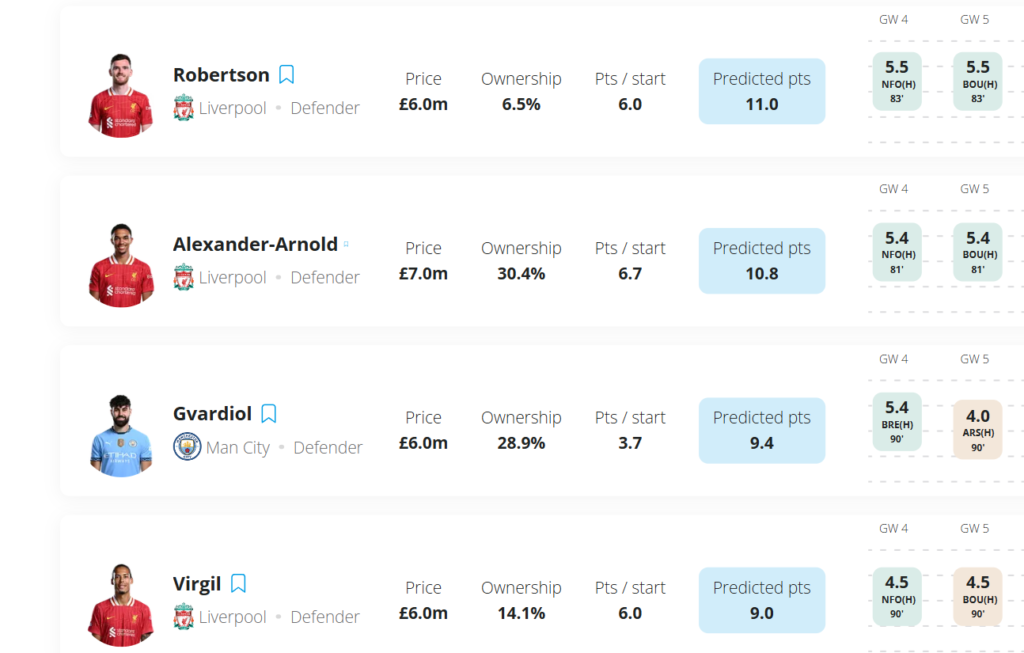Screen dimensions: 1024x653
Task: Click Virgil's GW 5 BOU(H) fixture cell
Action: (977, 597)
